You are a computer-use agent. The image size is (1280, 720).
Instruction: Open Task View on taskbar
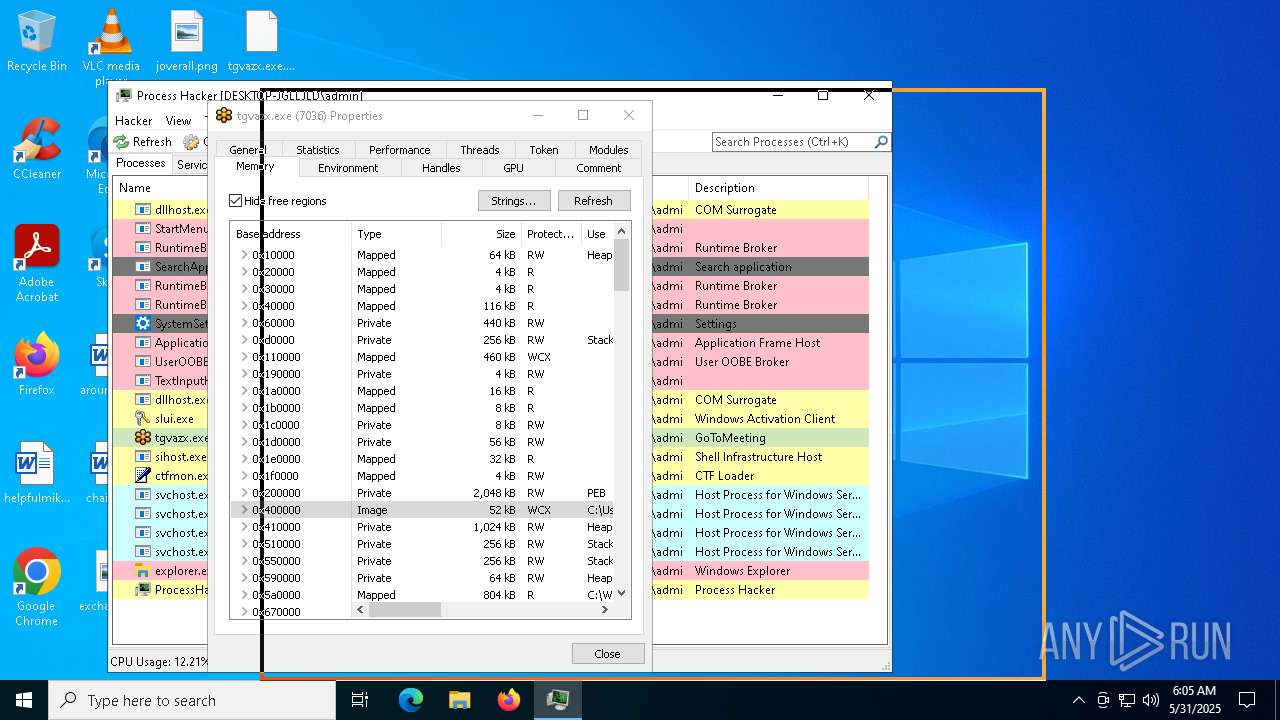pos(361,700)
